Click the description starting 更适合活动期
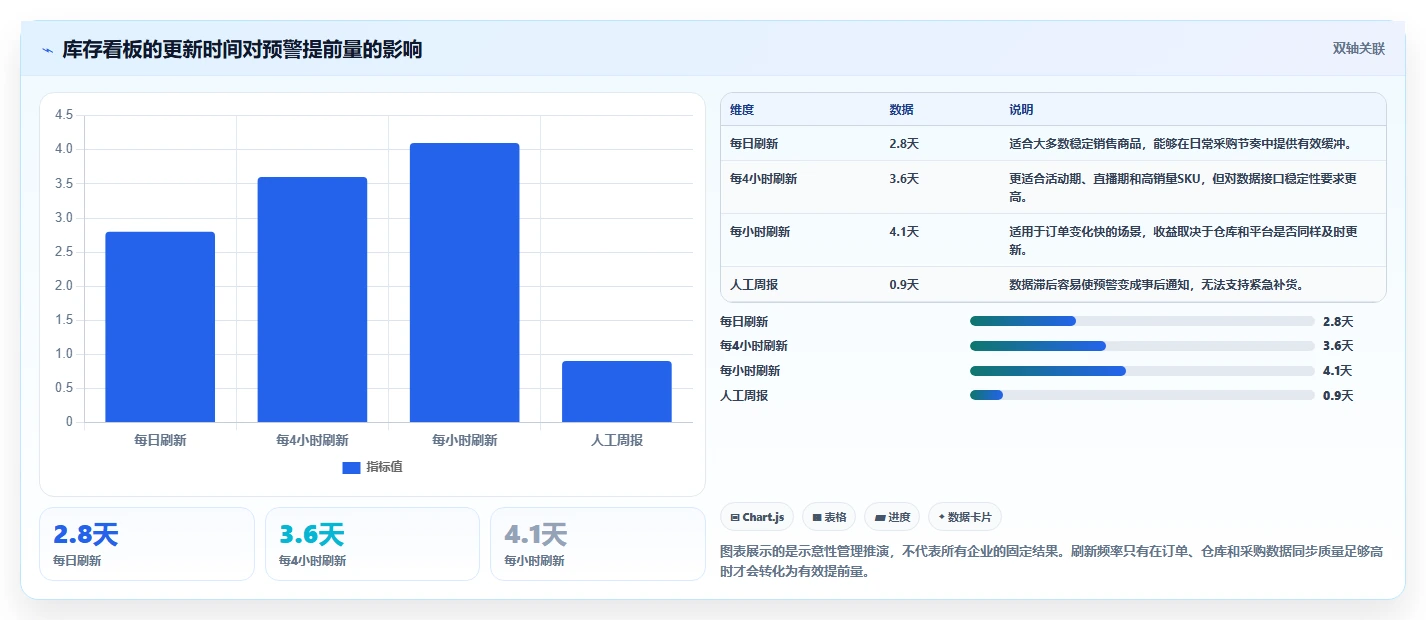1426x620 pixels. (1183, 188)
